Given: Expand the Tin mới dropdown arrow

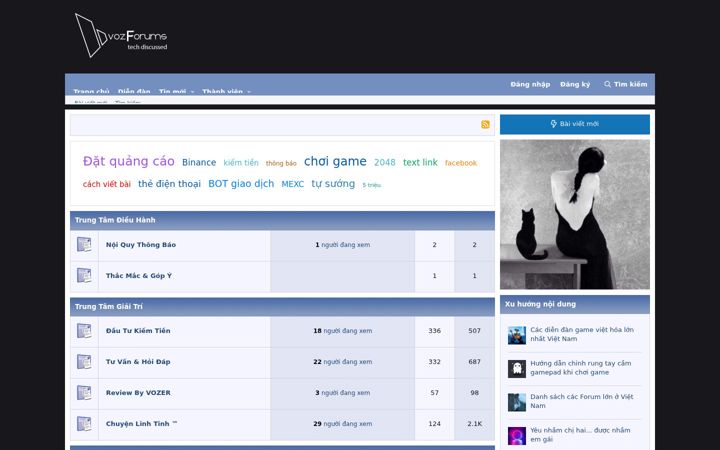Looking at the screenshot, I should (x=192, y=91).
